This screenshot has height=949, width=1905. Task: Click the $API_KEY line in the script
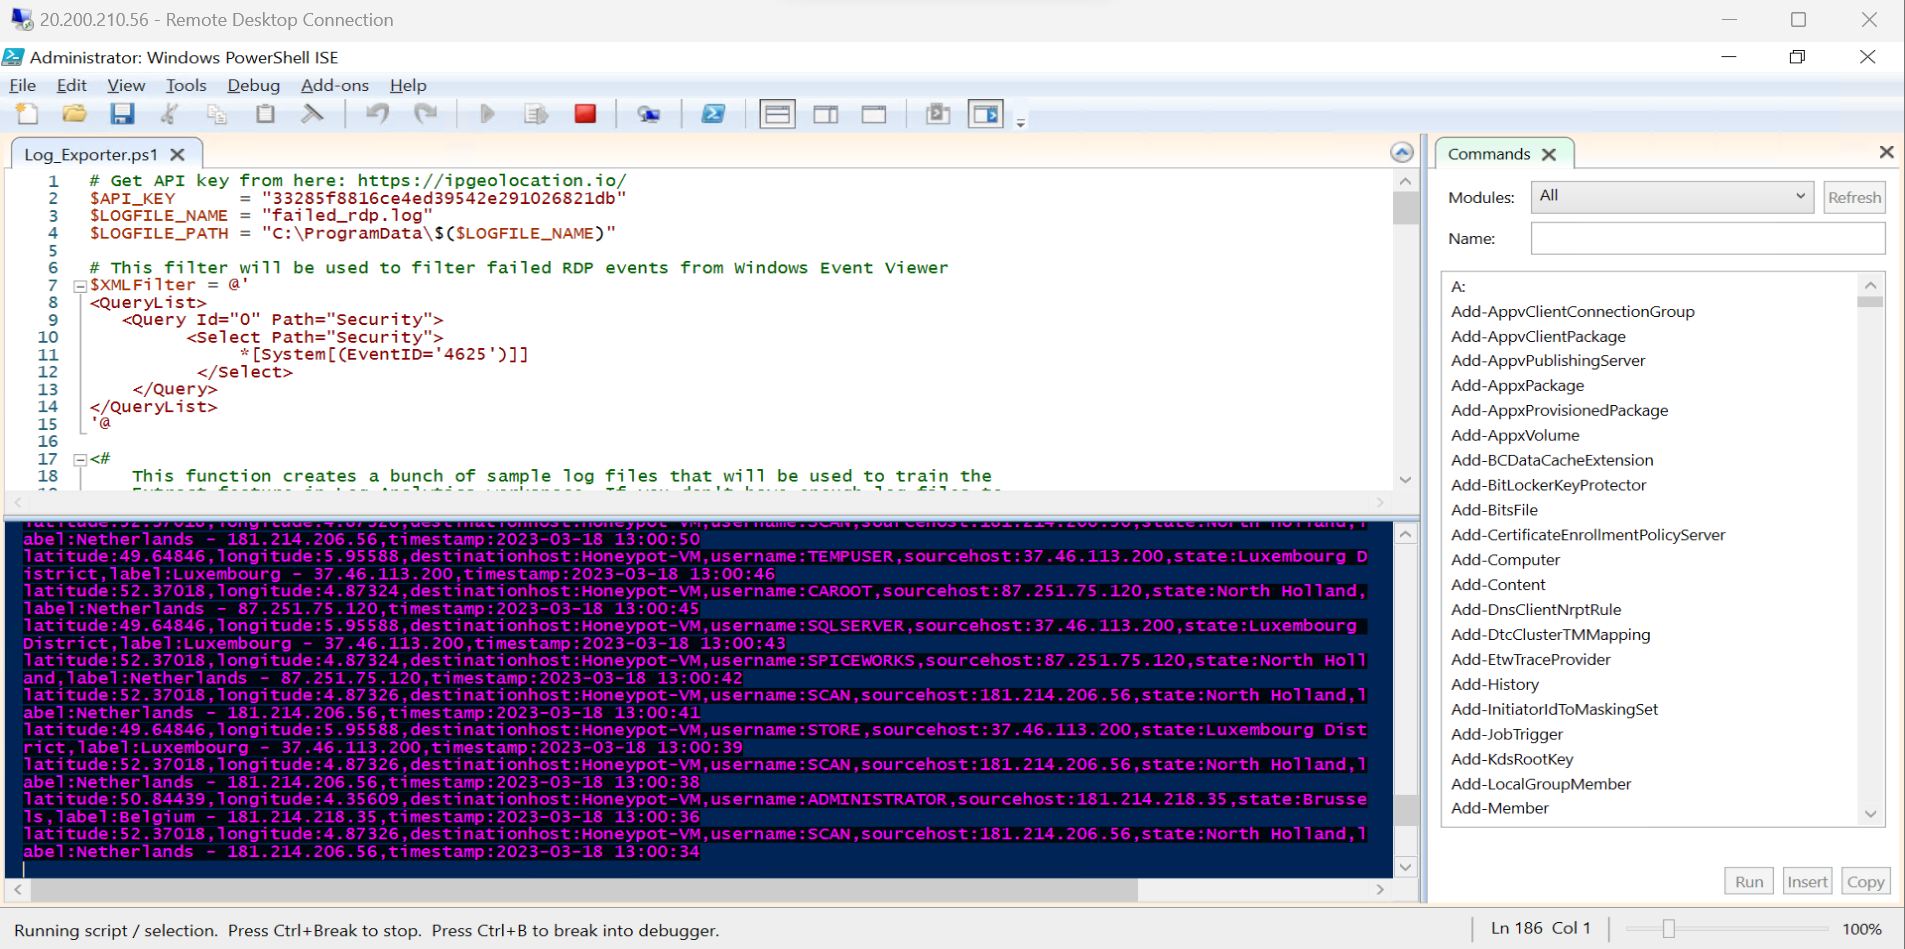pyautogui.click(x=358, y=198)
